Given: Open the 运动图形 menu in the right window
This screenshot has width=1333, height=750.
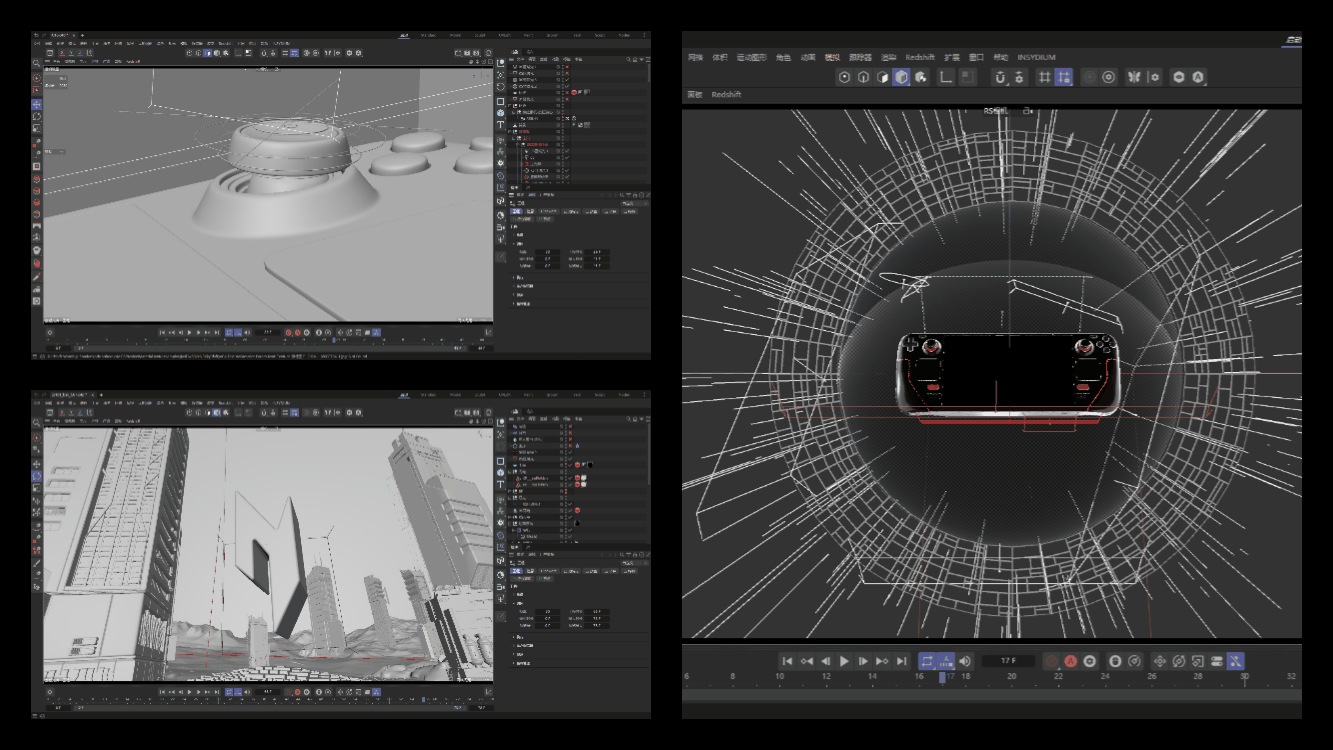Looking at the screenshot, I should pos(751,57).
